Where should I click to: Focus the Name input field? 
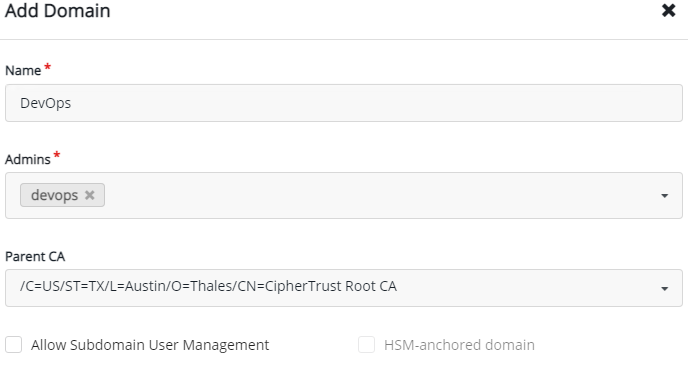tap(344, 103)
